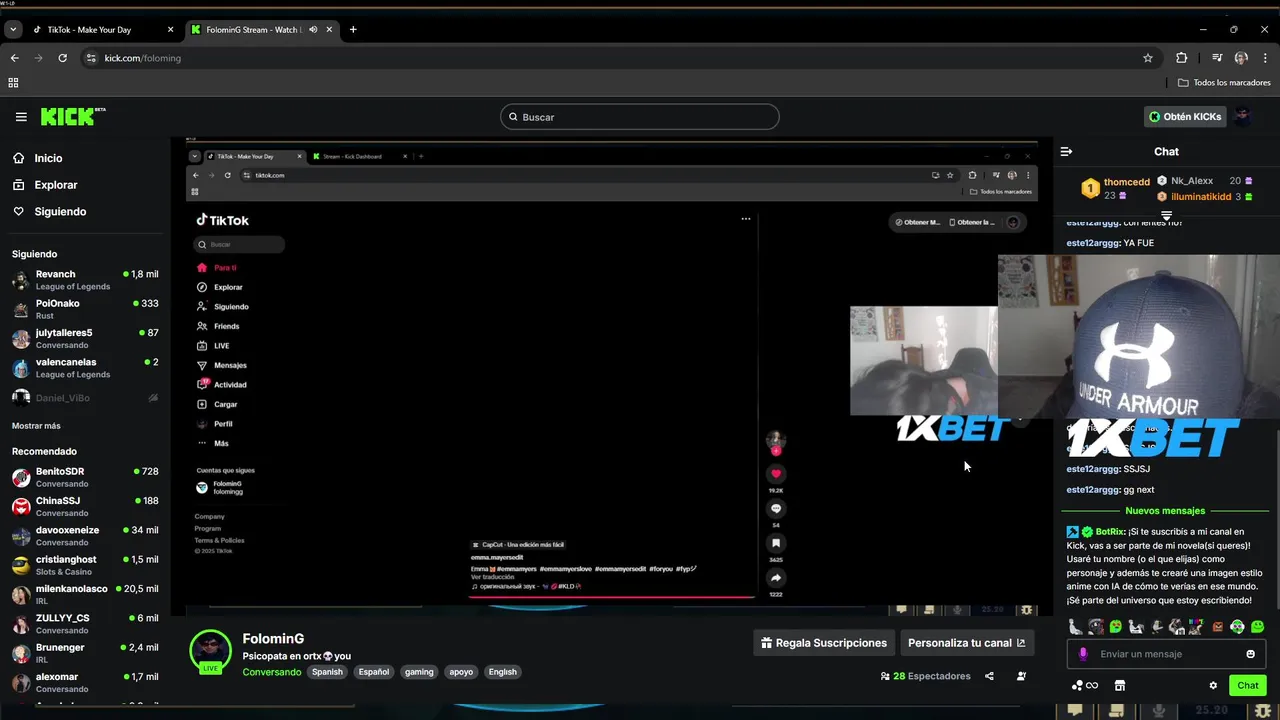Go back in browser history
The image size is (1280, 720).
[x=14, y=58]
